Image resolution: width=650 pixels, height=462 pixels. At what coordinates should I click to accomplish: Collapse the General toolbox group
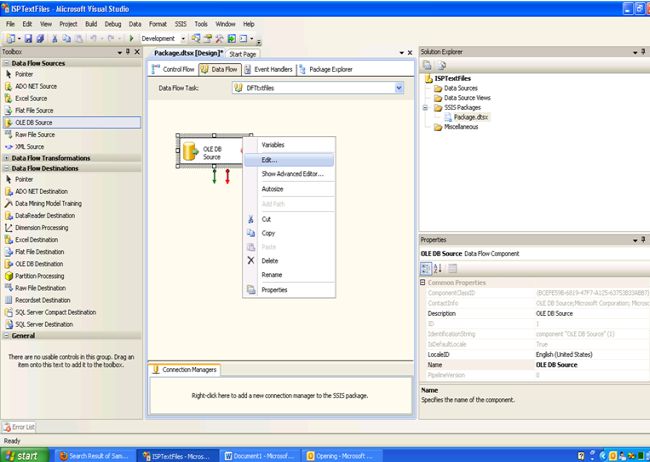(x=7, y=336)
